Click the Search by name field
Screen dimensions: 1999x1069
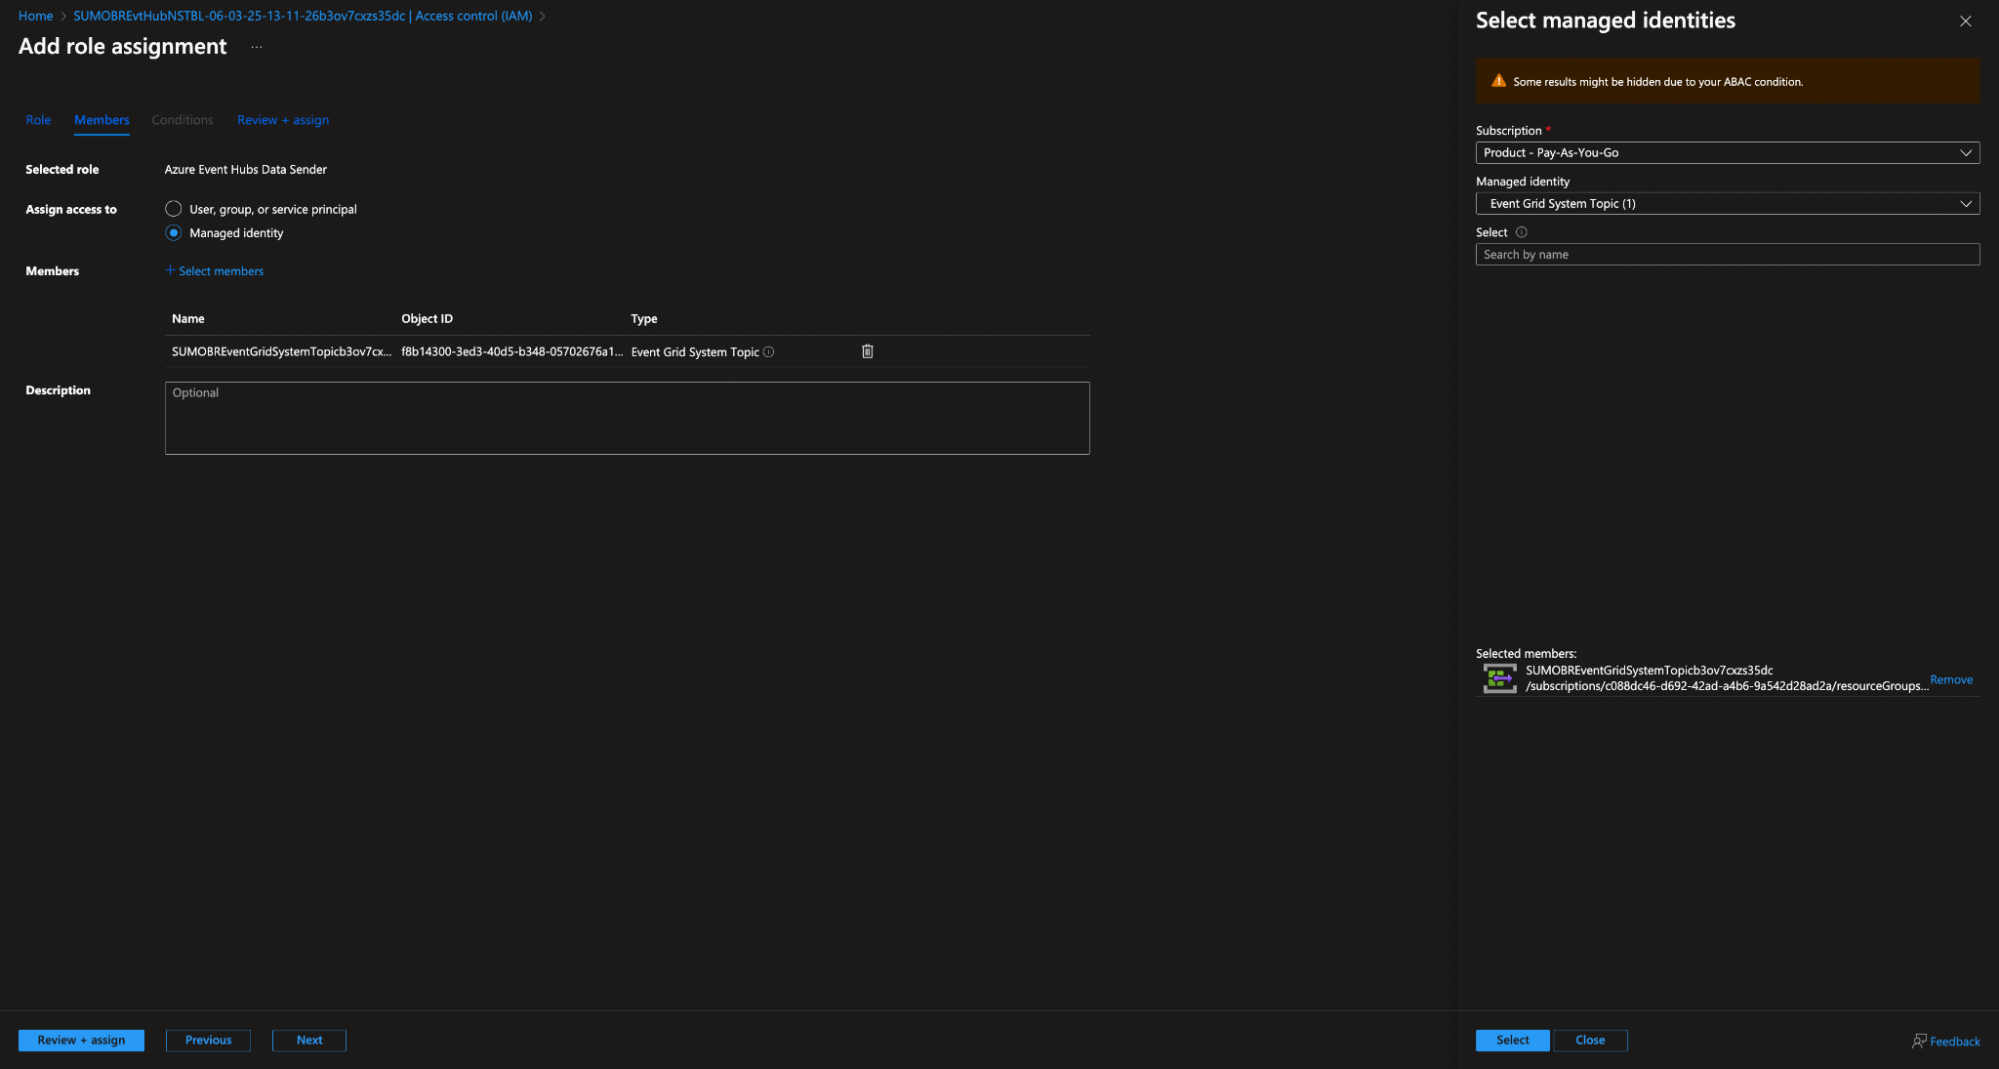point(1727,254)
